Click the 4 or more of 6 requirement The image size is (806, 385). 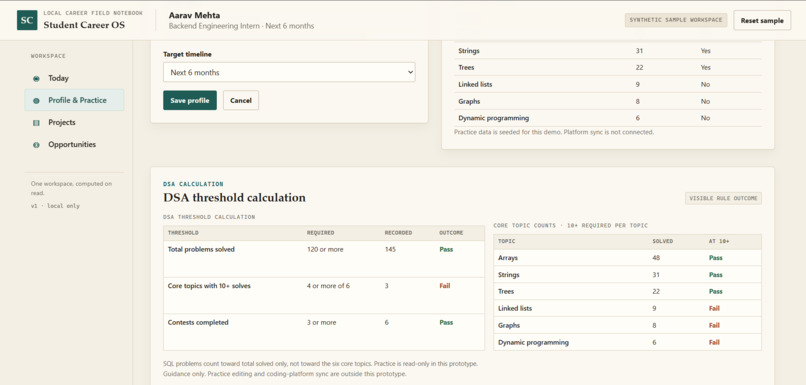(328, 286)
